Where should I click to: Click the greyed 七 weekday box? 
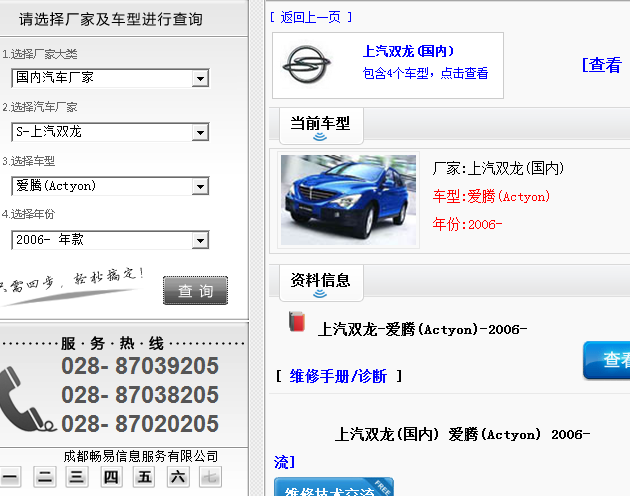click(210, 477)
